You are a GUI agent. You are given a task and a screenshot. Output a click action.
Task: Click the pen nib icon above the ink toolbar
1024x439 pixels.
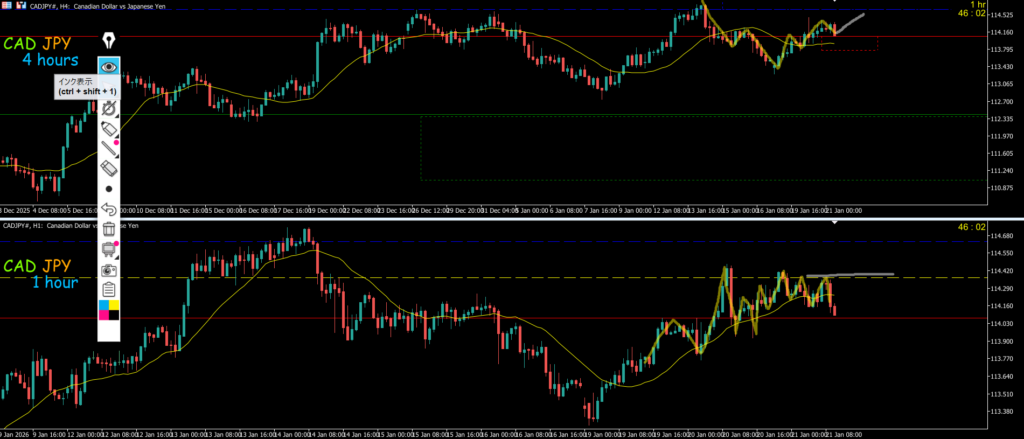click(109, 41)
